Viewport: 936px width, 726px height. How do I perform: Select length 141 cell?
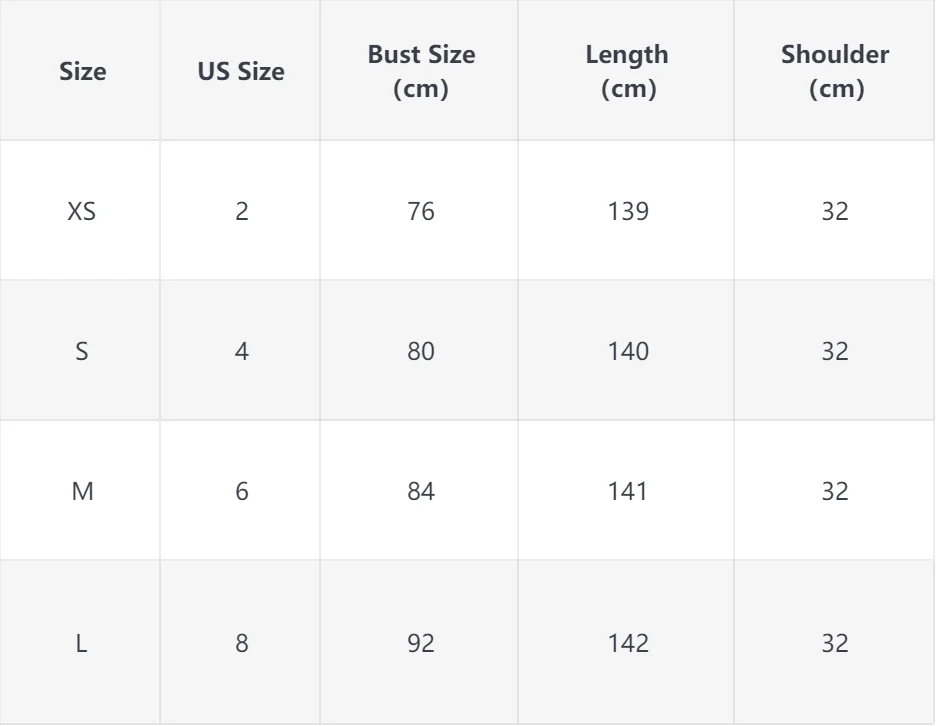pos(627,491)
